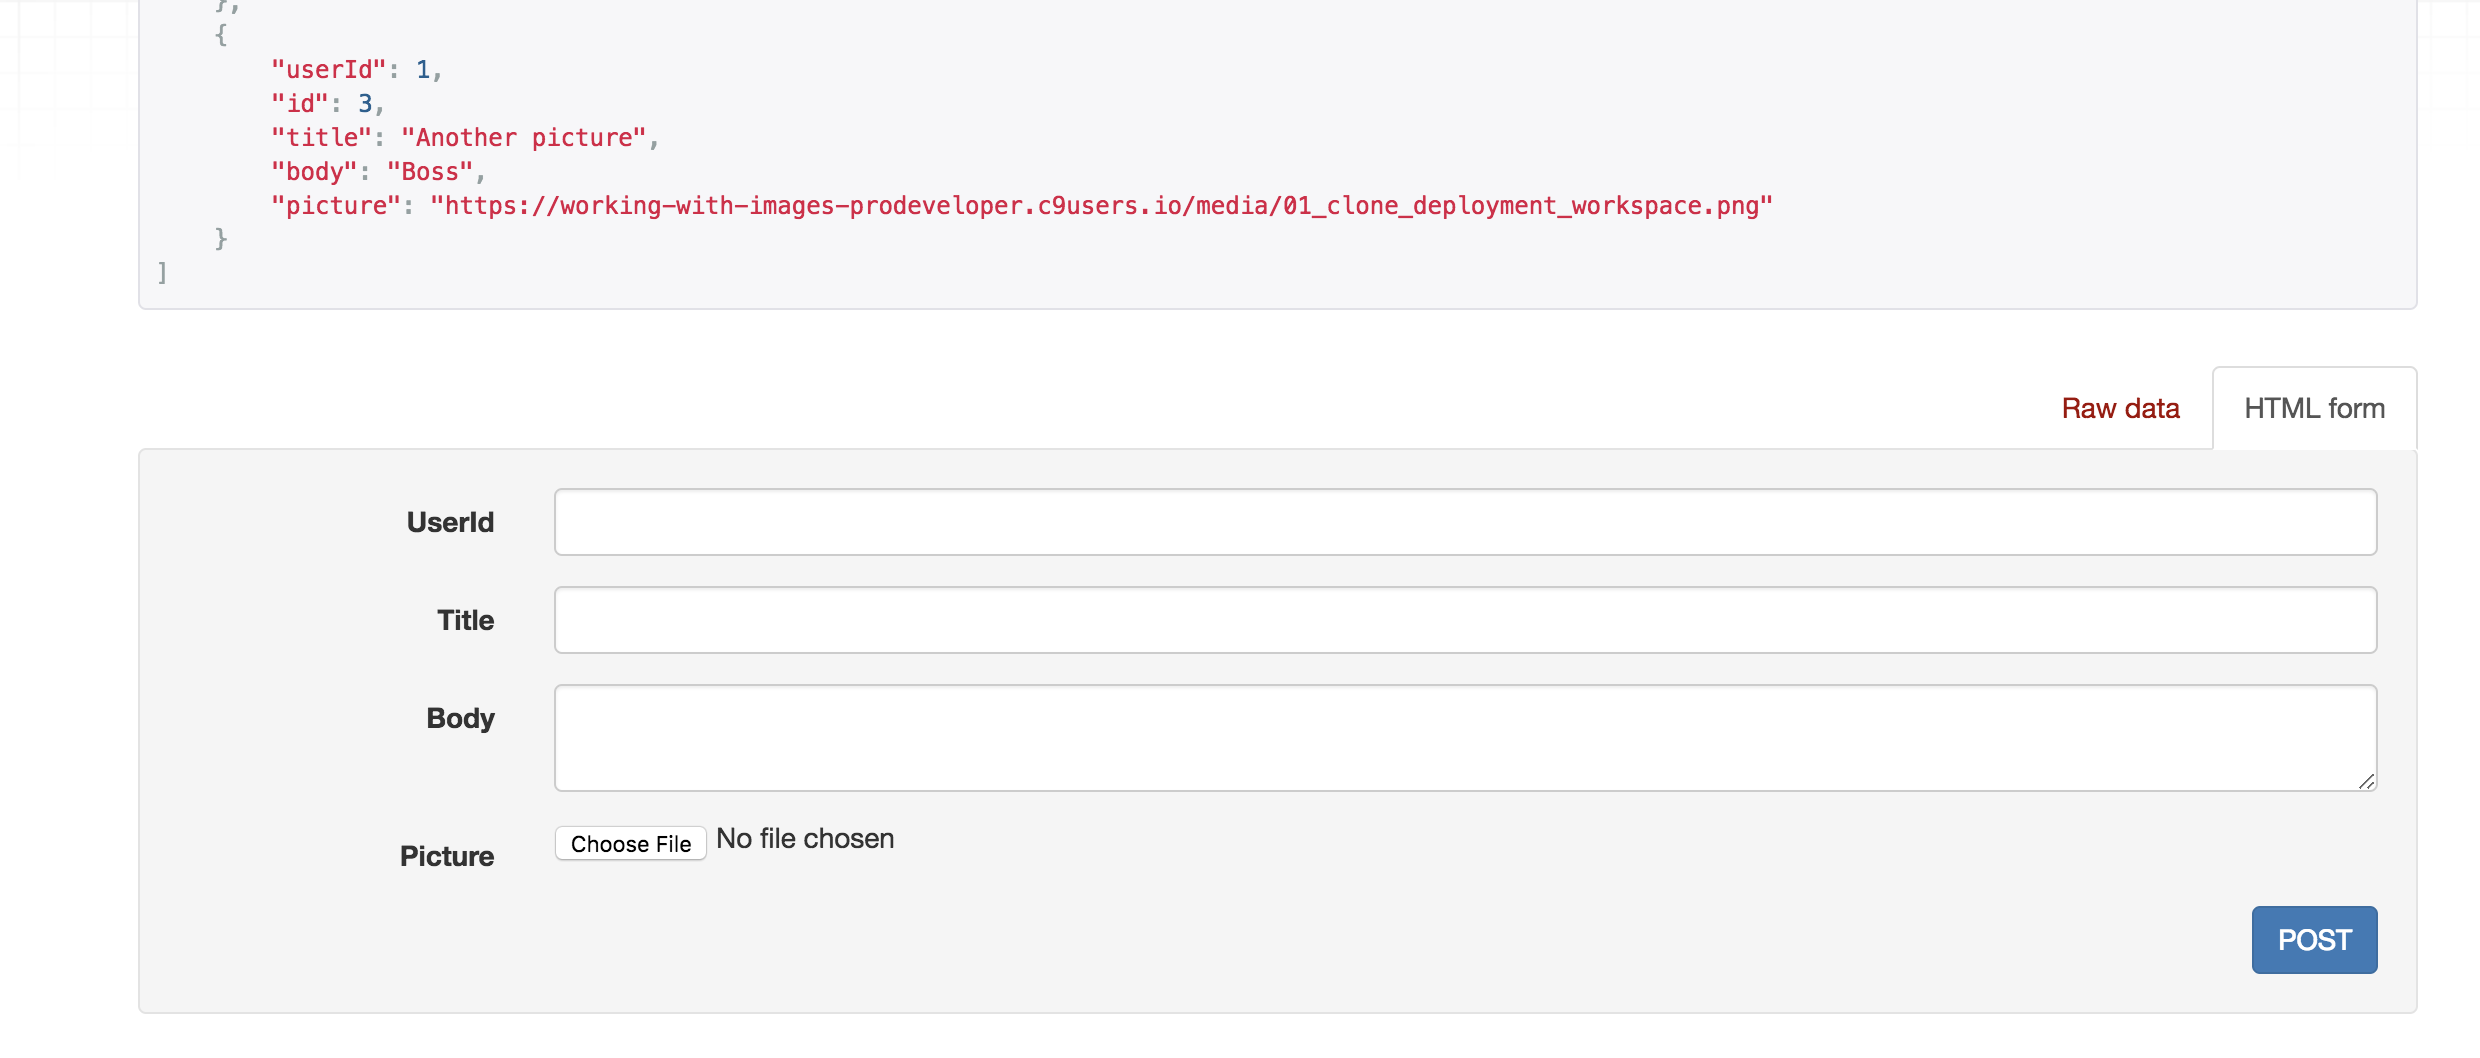Click the userId value 1 in JSON

tap(423, 70)
